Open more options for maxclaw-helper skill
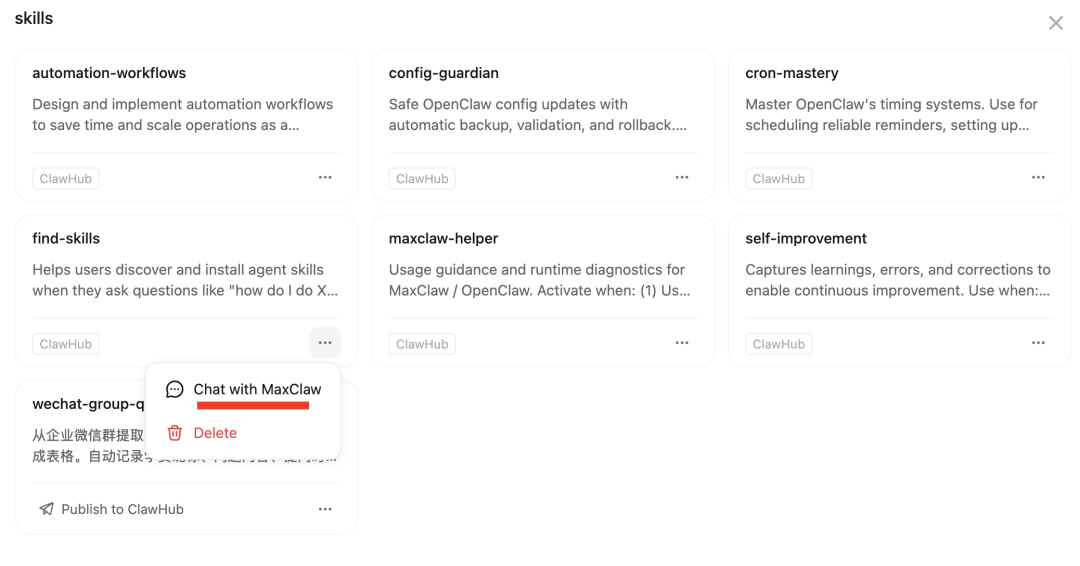Image resolution: width=1080 pixels, height=566 pixels. click(682, 343)
